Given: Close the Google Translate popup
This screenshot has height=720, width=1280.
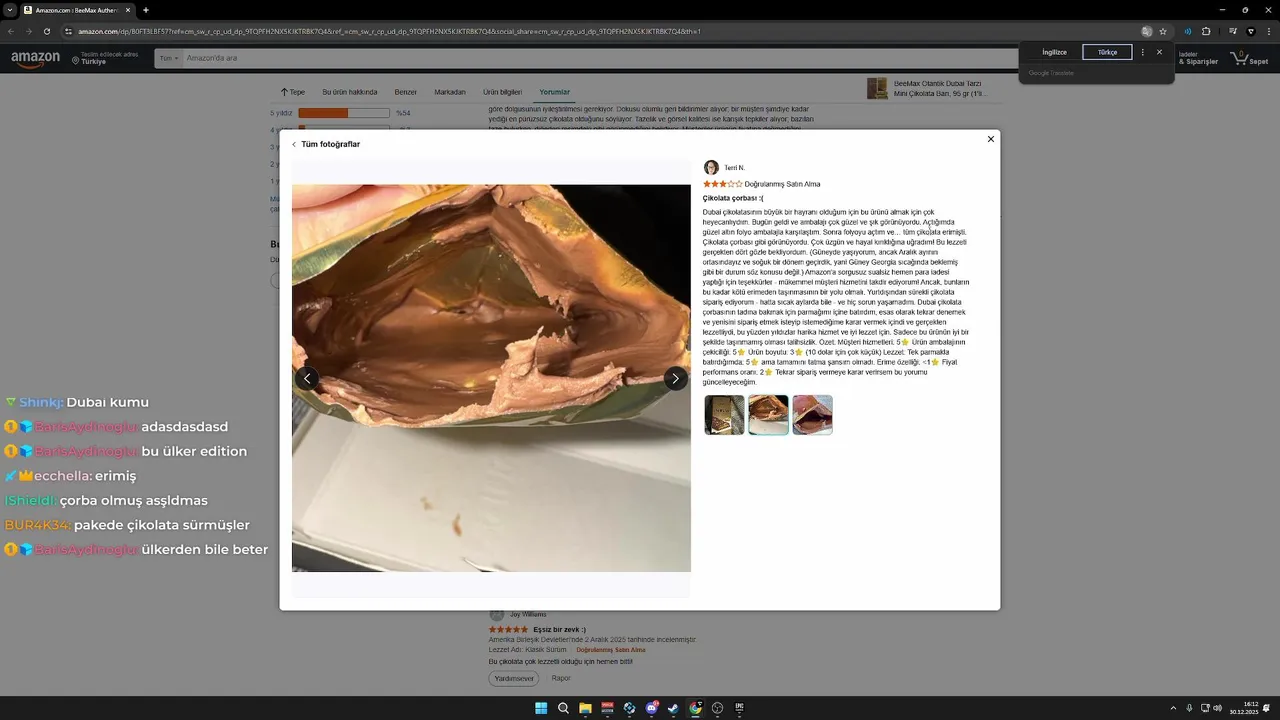Looking at the screenshot, I should click(1159, 52).
